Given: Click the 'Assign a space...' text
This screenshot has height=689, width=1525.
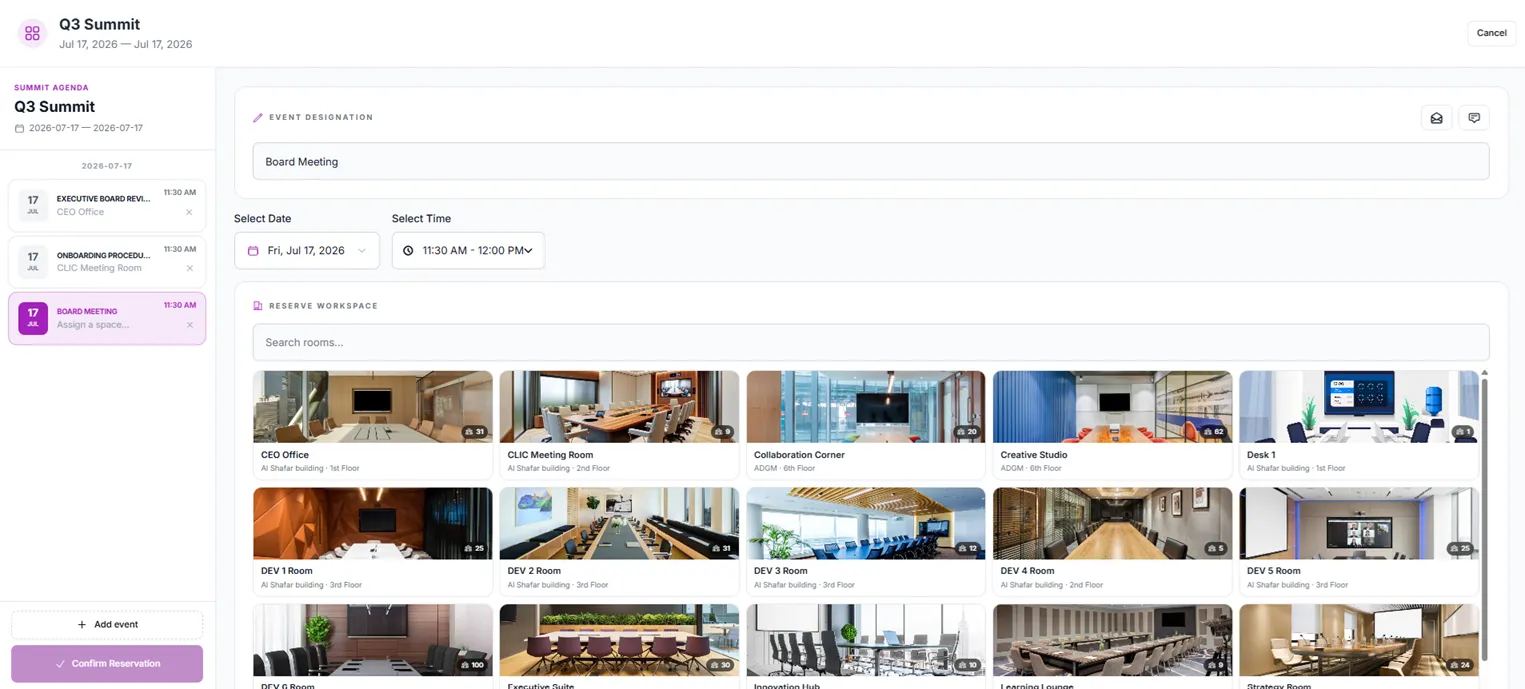Looking at the screenshot, I should pos(93,325).
